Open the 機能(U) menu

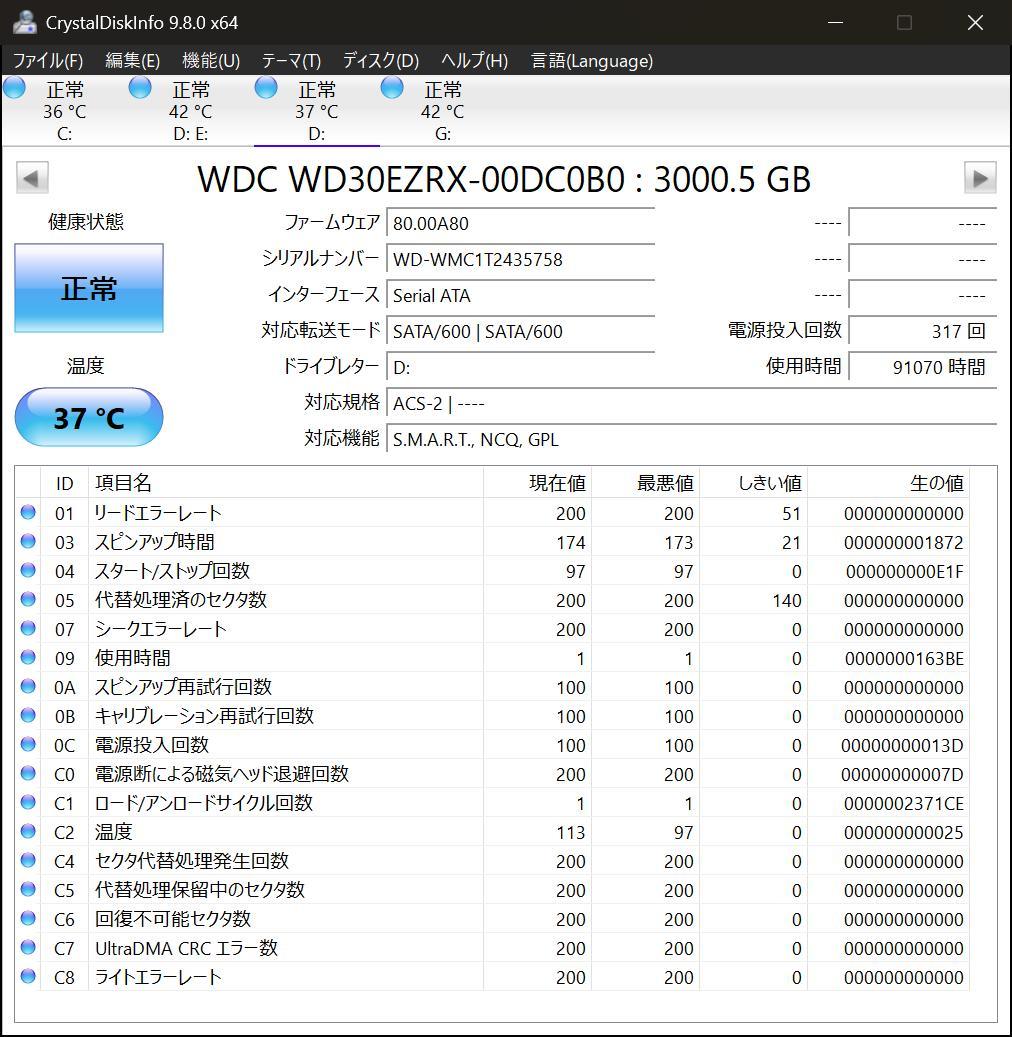coord(211,61)
